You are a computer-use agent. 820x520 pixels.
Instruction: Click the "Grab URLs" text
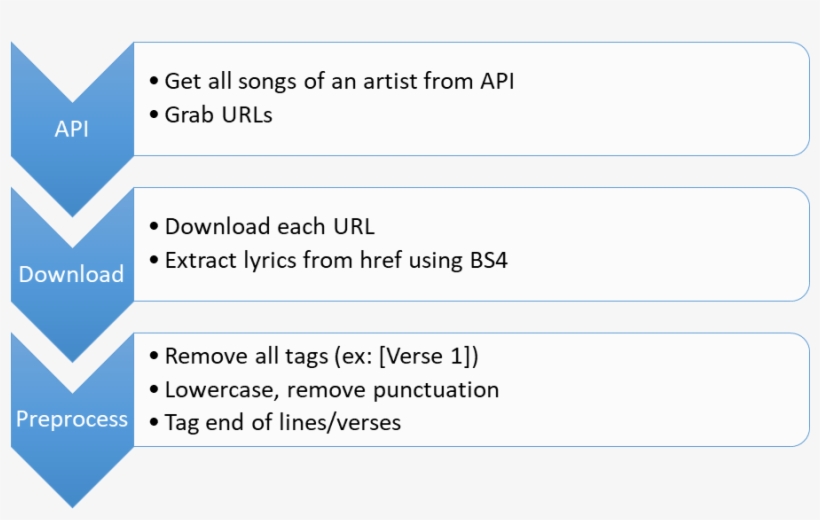click(x=218, y=115)
